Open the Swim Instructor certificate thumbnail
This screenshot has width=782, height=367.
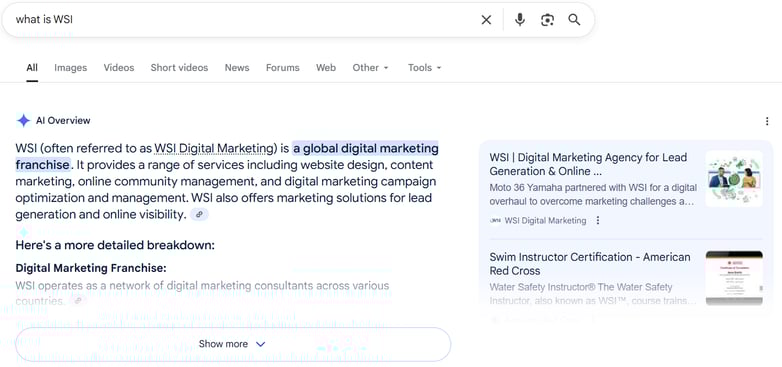[x=734, y=278]
